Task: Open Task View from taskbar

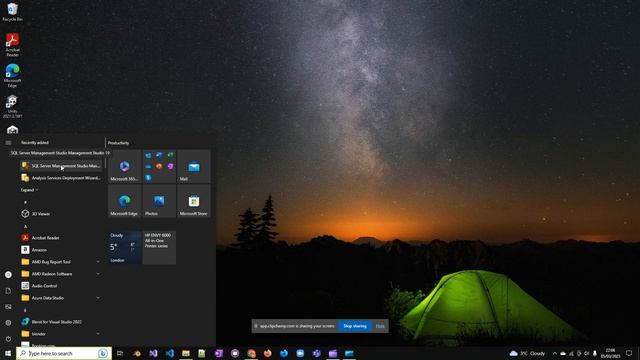Action: click(x=120, y=353)
